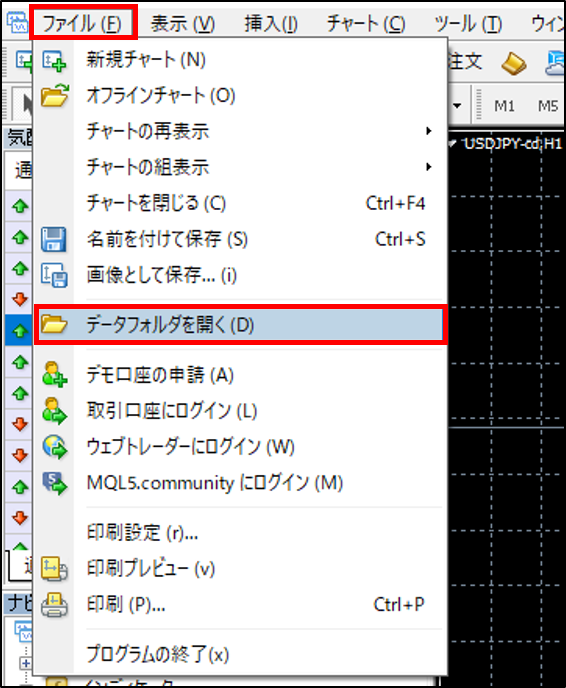Click the floppy disk save icon

(54, 240)
